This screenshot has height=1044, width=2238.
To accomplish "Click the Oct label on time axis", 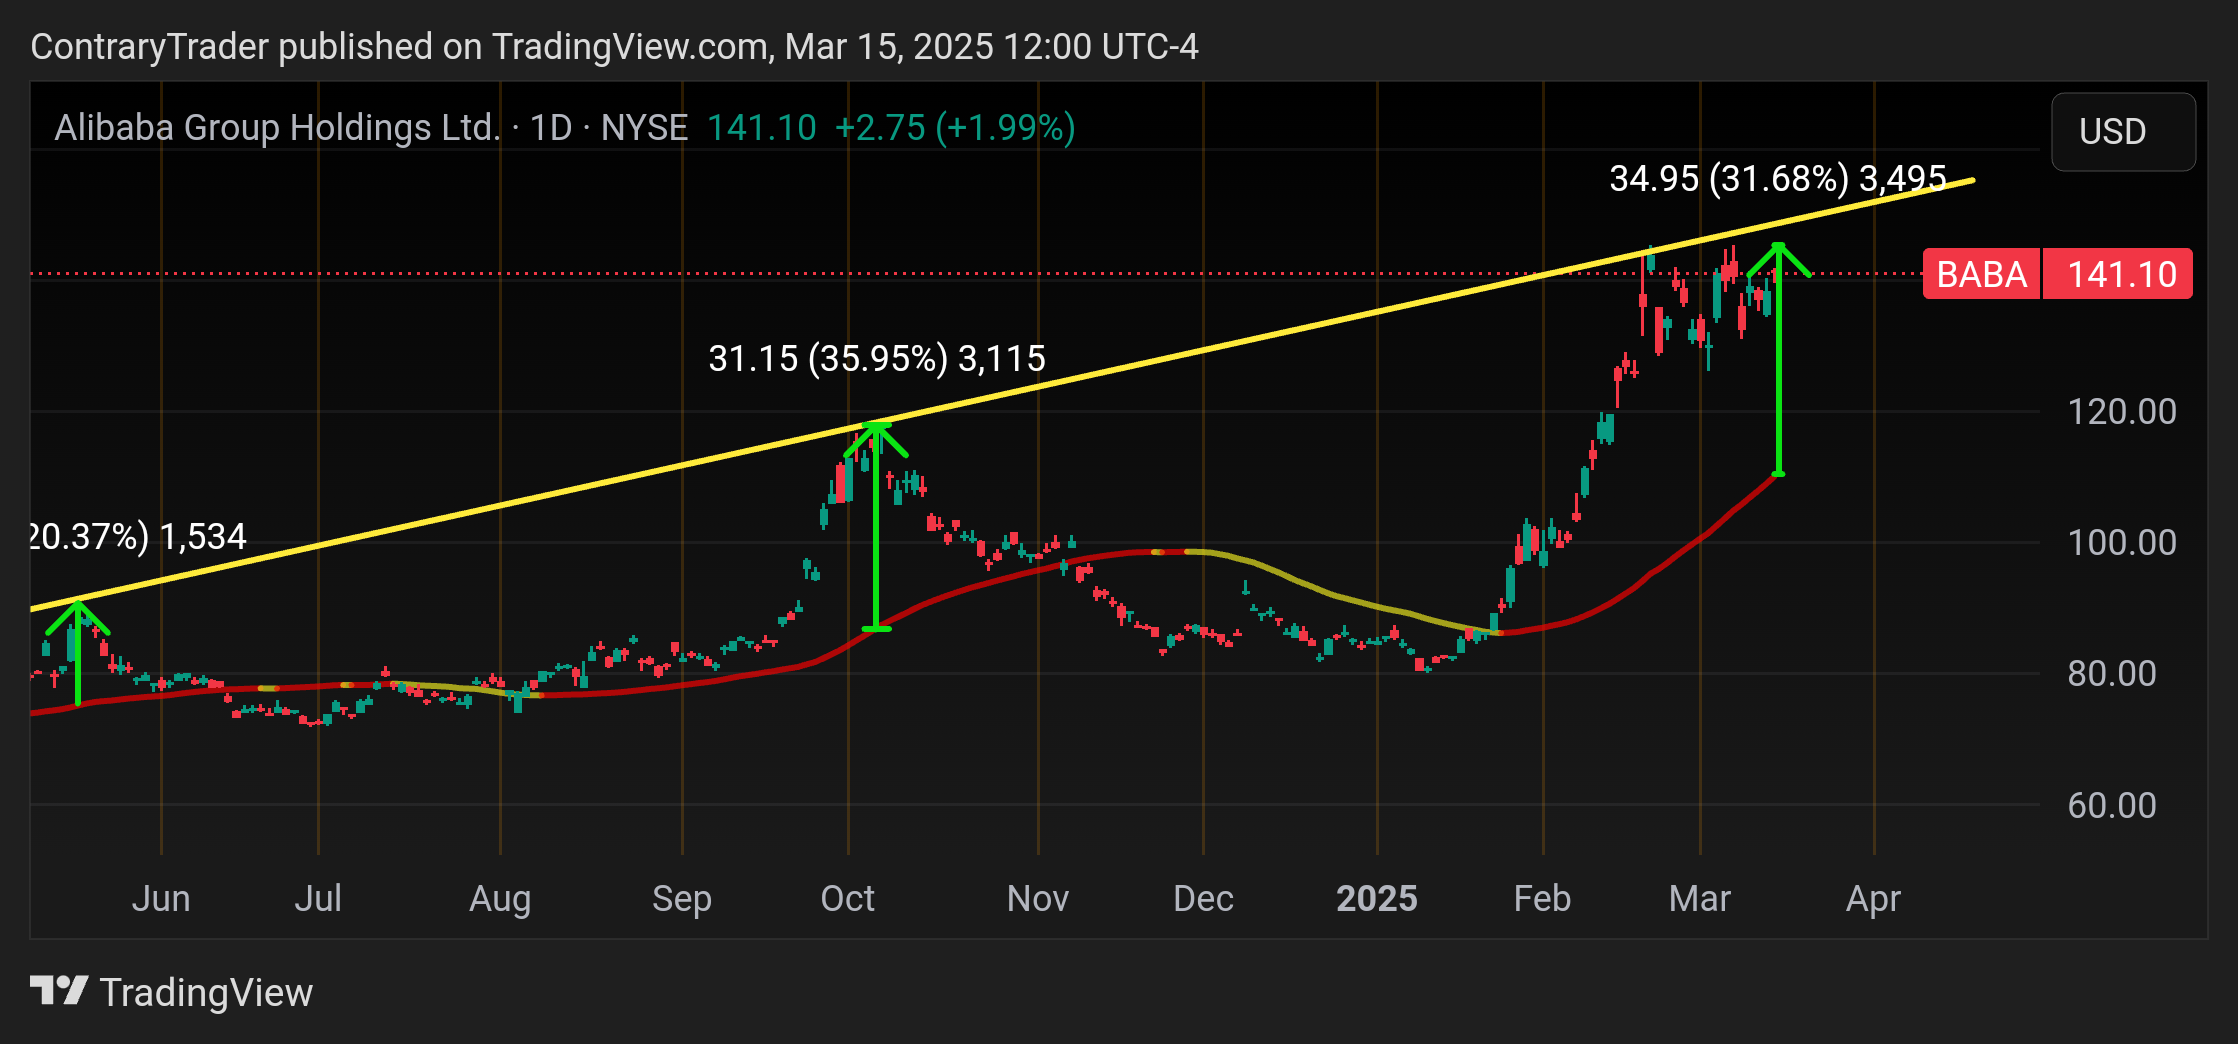I will 848,898.
